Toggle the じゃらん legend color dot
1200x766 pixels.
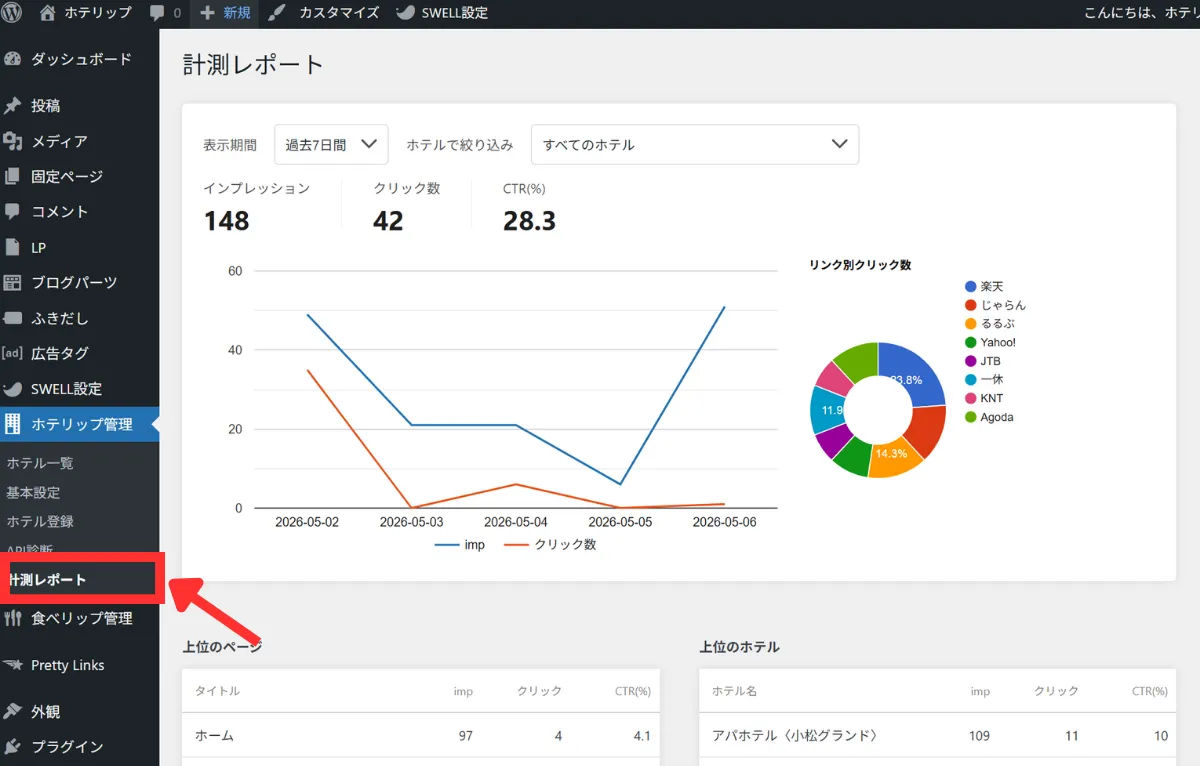pyautogui.click(x=970, y=305)
